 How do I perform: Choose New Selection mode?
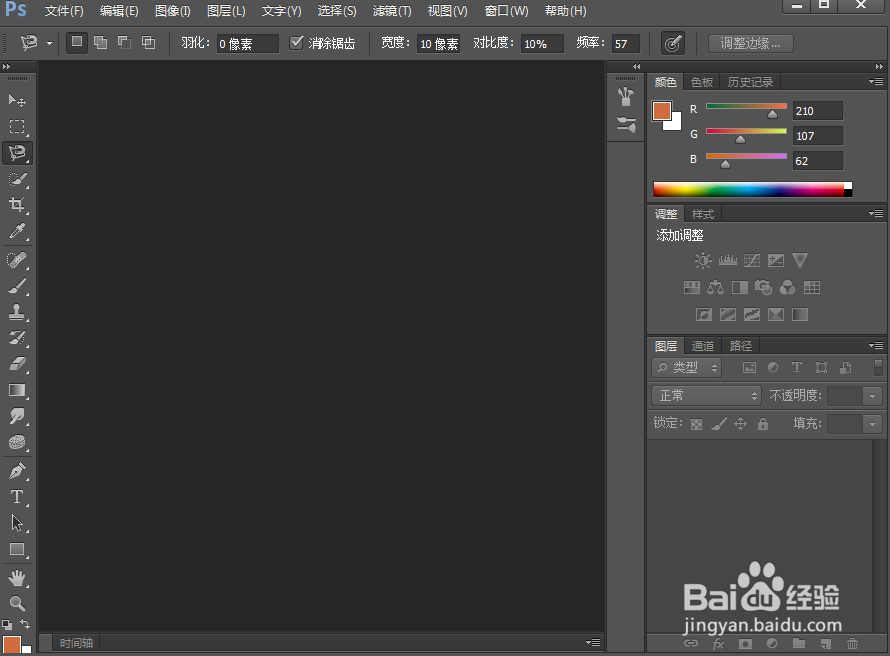[x=77, y=43]
